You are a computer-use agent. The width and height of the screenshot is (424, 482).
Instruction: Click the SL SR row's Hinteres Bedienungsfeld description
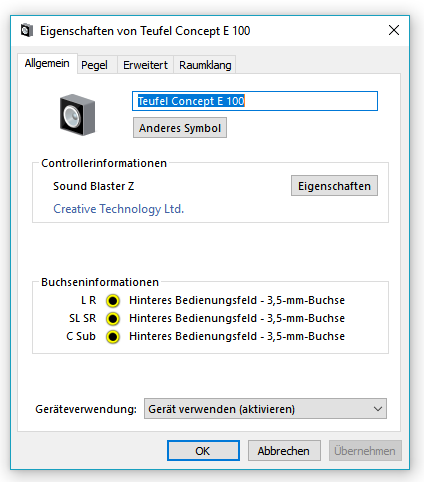(237, 318)
